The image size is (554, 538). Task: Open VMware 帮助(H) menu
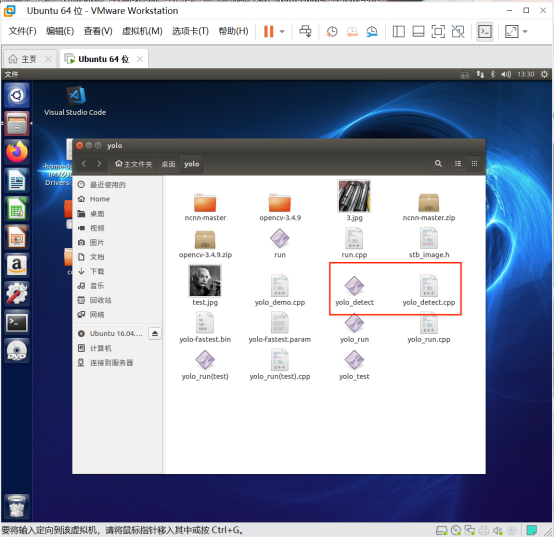[x=233, y=31]
